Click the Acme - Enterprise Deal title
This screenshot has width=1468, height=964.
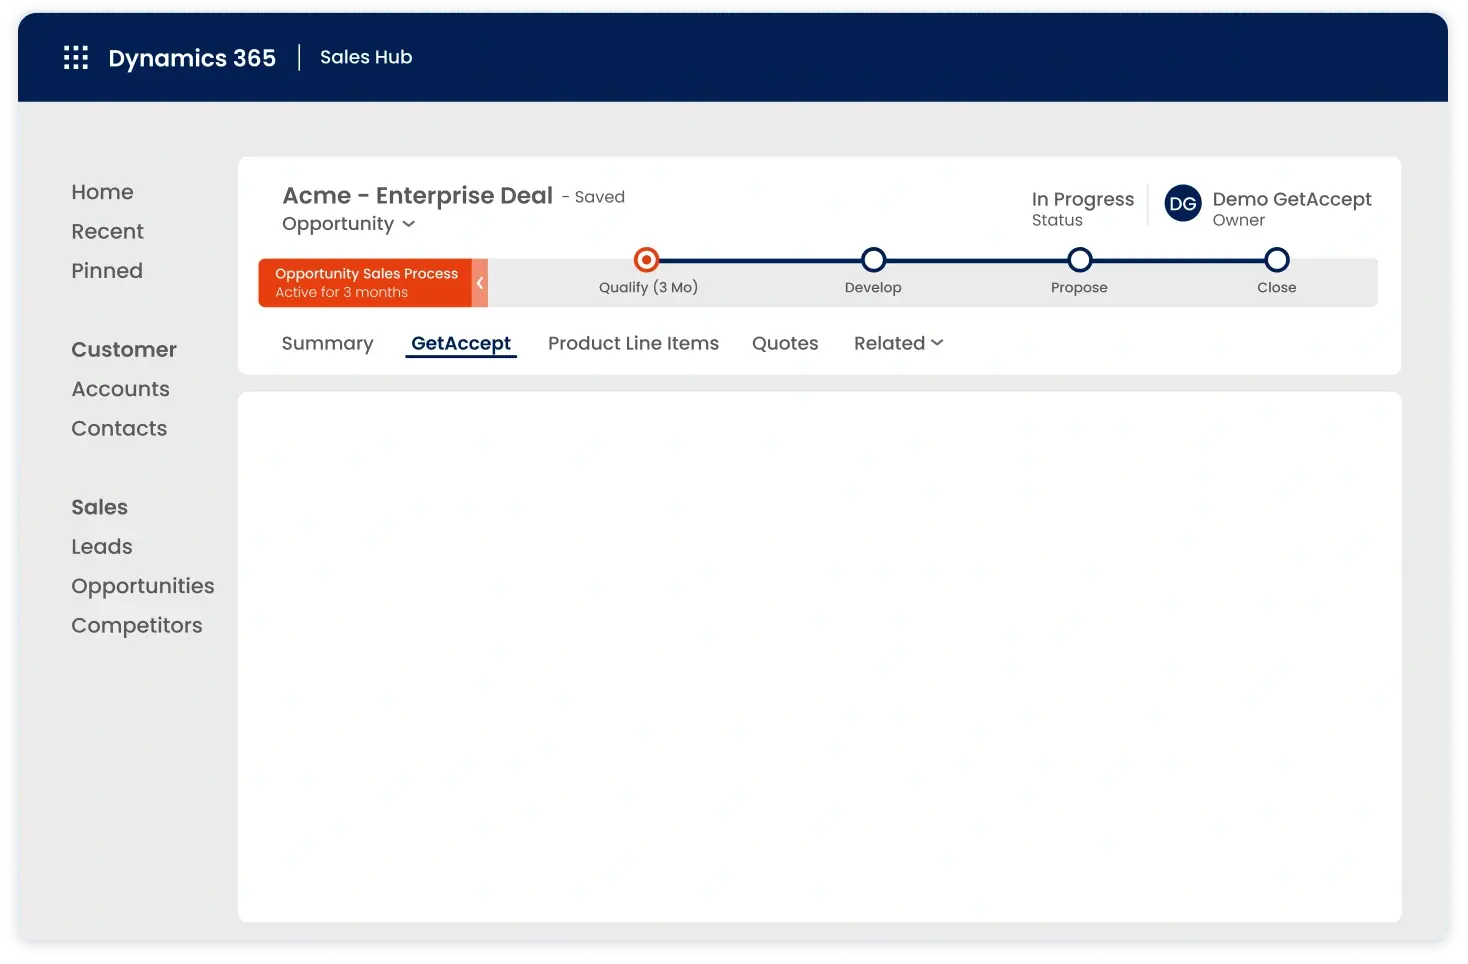click(417, 195)
